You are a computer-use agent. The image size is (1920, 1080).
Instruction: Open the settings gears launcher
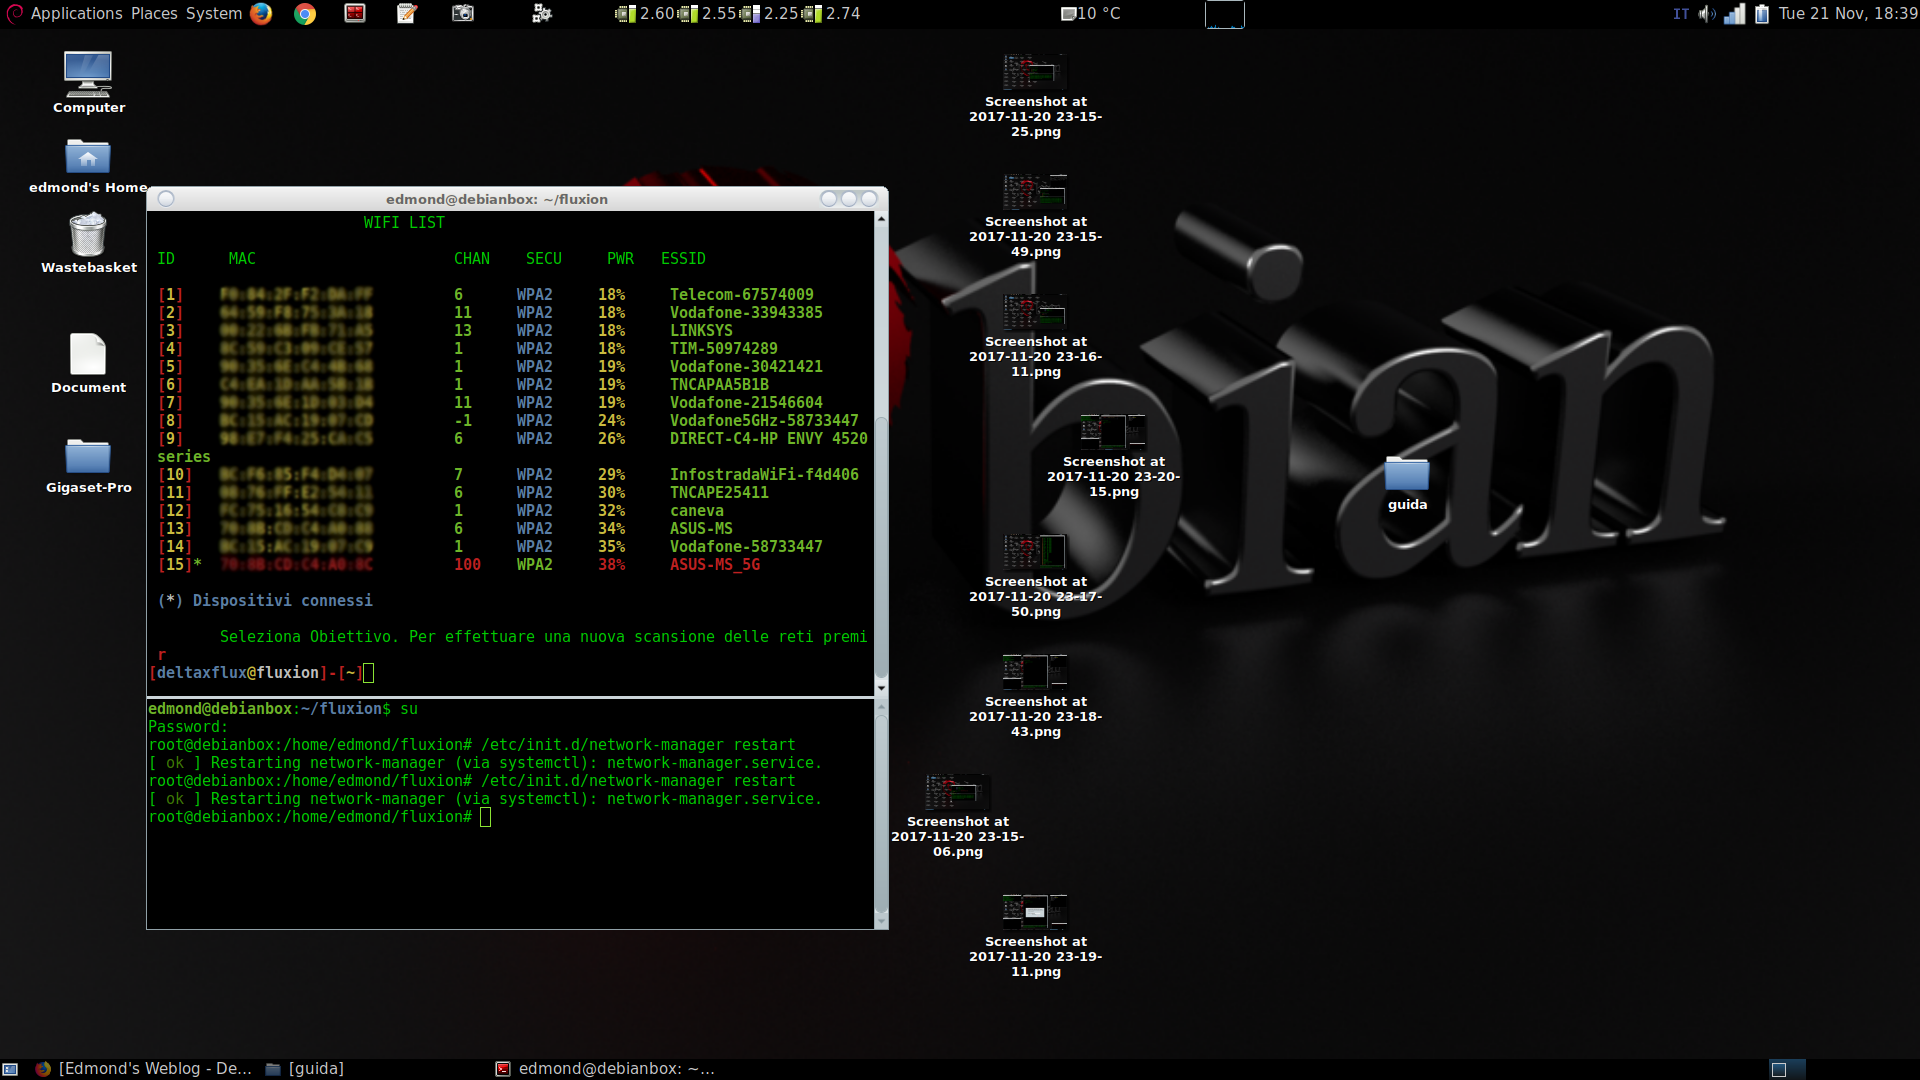[x=541, y=13]
